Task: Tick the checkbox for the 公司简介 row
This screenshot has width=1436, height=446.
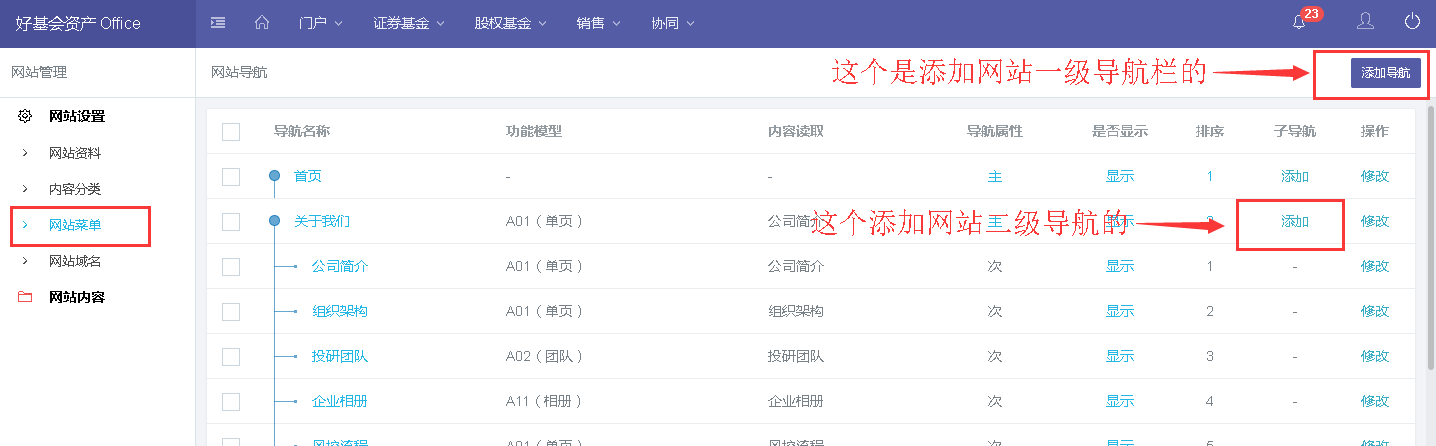Action: point(231,267)
